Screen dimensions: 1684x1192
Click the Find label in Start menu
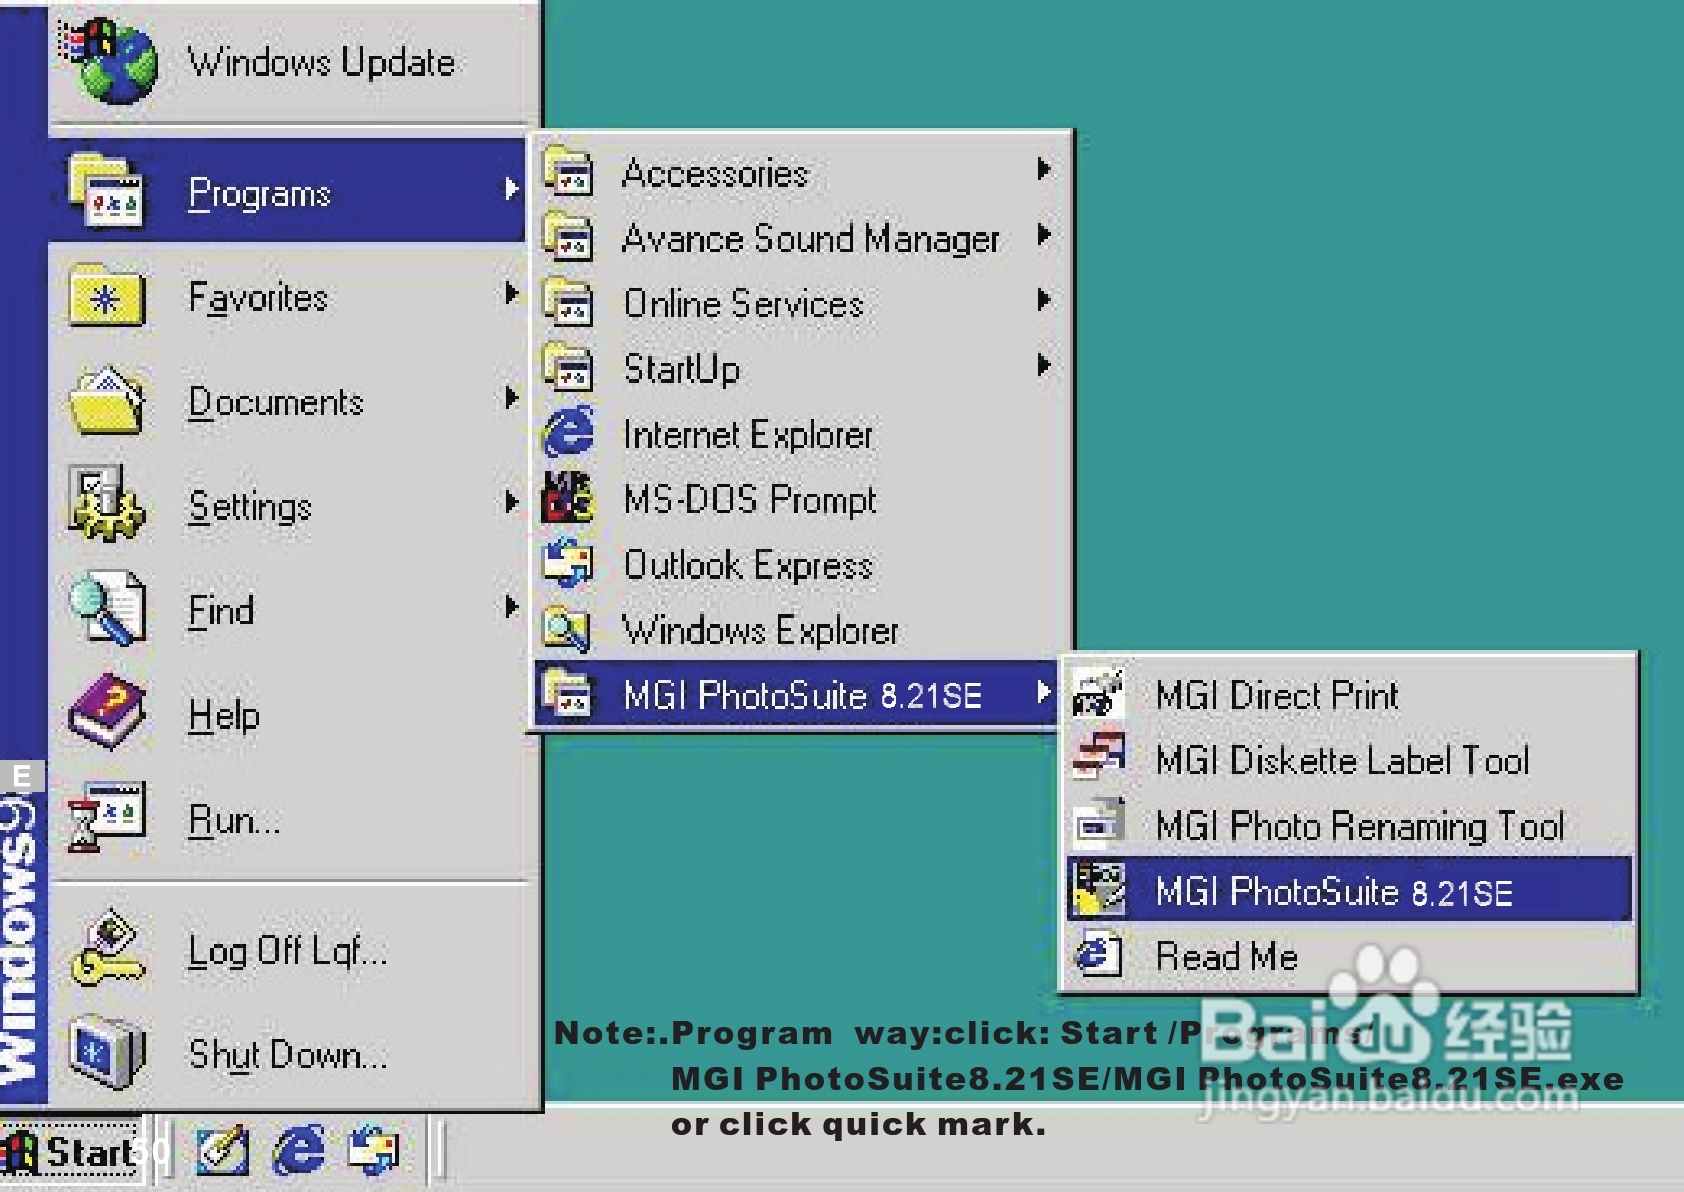(221, 610)
